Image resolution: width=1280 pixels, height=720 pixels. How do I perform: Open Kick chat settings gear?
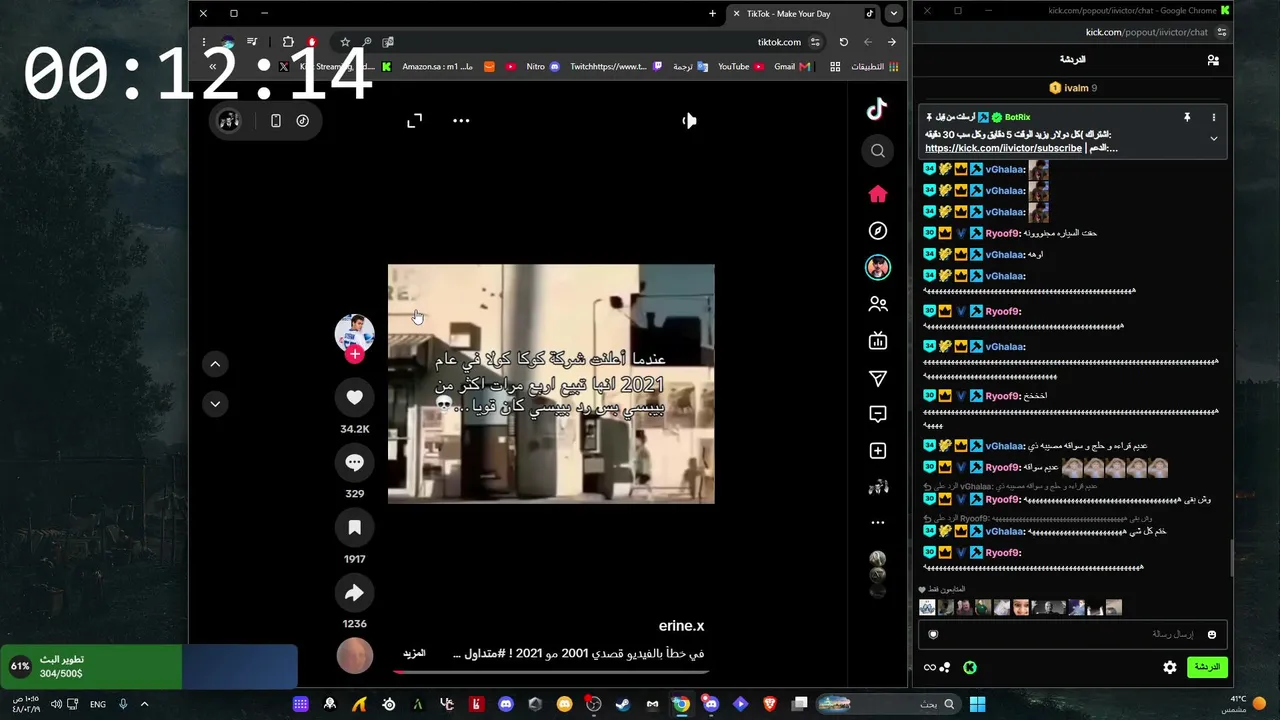(1170, 667)
